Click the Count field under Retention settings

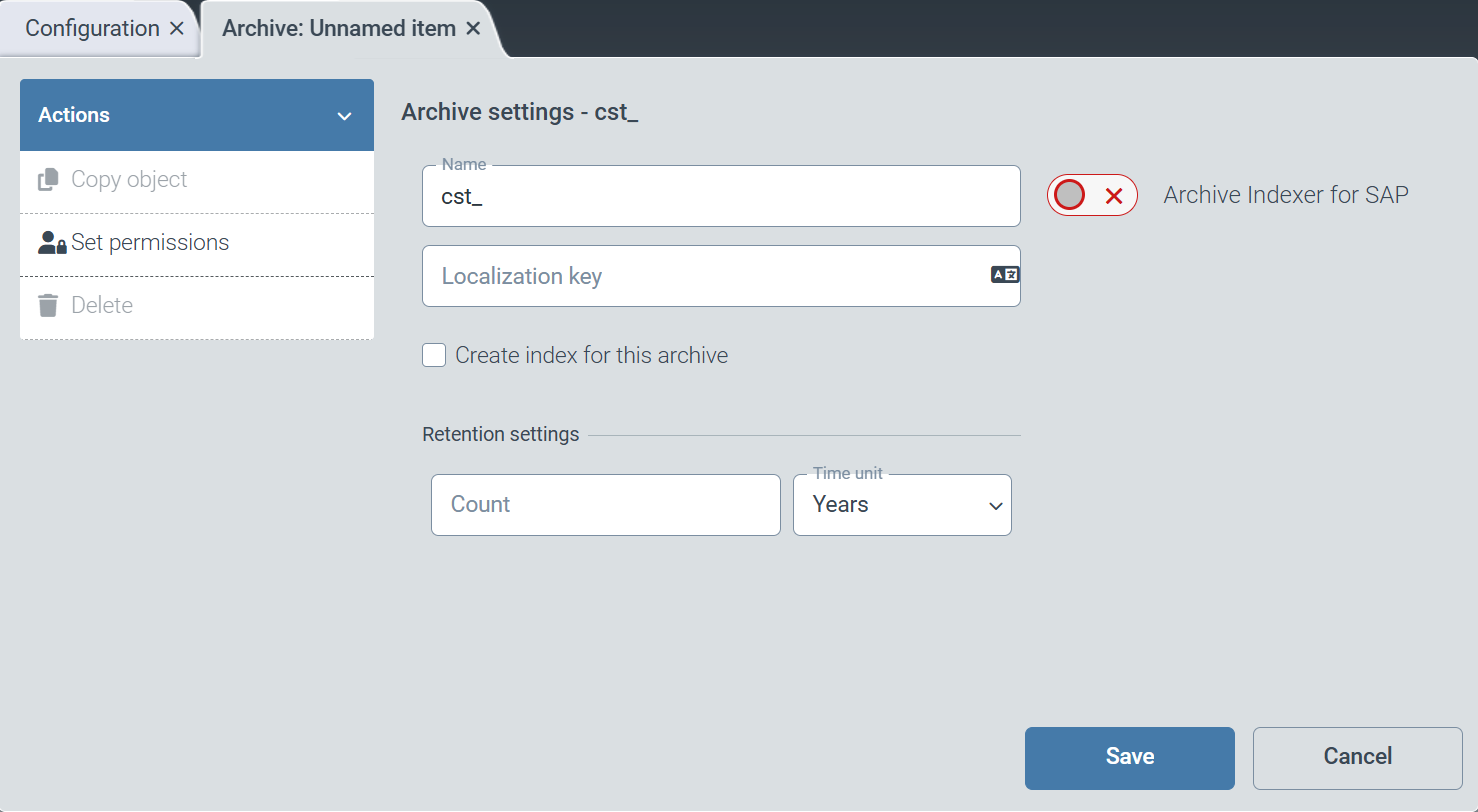pyautogui.click(x=605, y=504)
